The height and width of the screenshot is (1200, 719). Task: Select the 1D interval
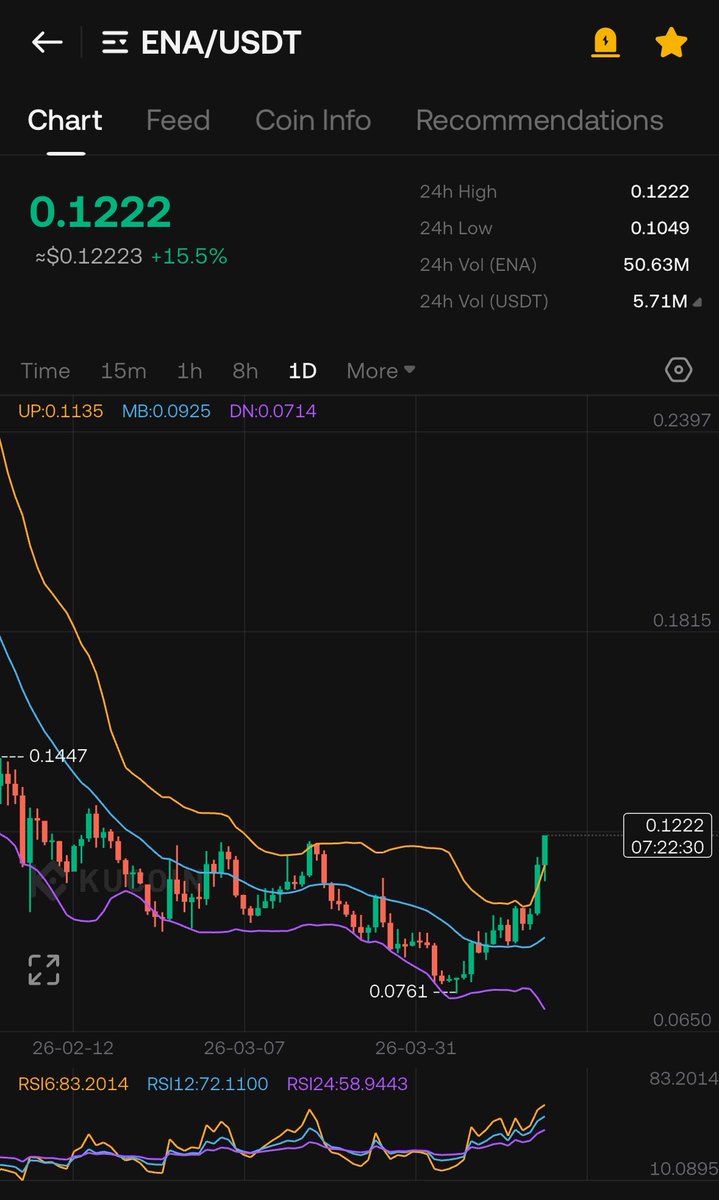pyautogui.click(x=302, y=371)
